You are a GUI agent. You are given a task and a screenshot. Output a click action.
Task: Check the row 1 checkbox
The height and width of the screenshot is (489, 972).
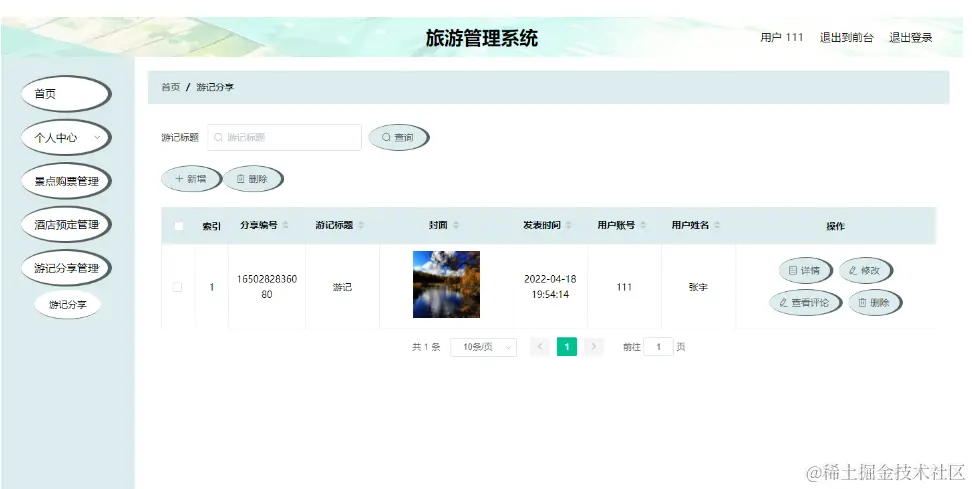click(177, 287)
